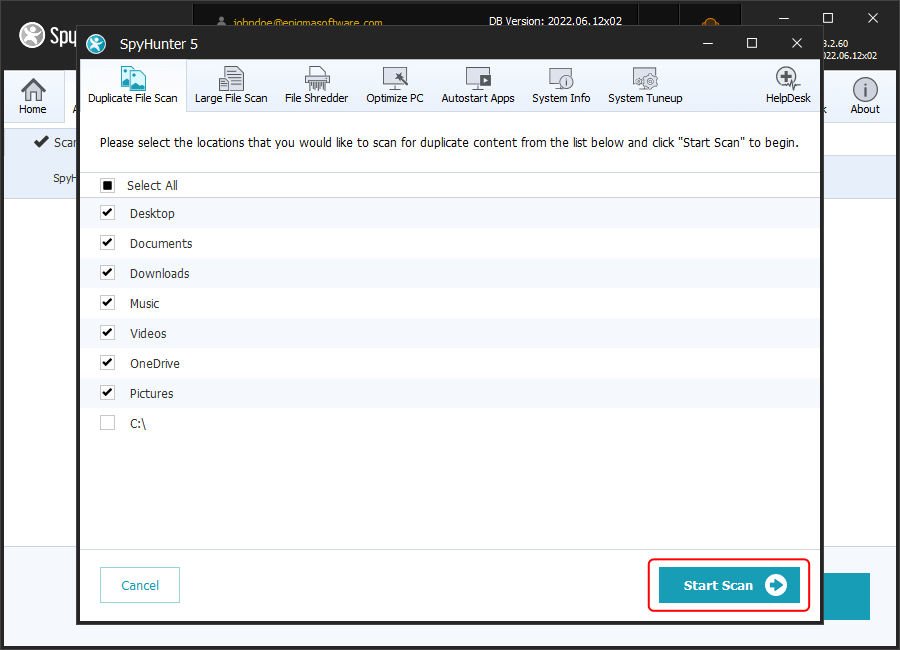The image size is (900, 650).
Task: Open the System Tuneup tool
Action: (645, 85)
